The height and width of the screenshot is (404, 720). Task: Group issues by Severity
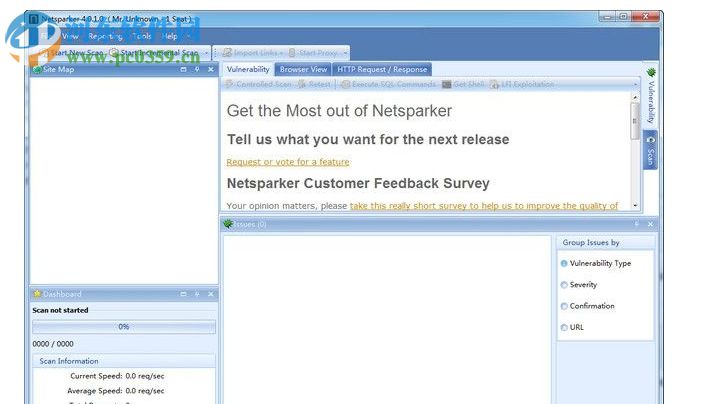tap(579, 285)
